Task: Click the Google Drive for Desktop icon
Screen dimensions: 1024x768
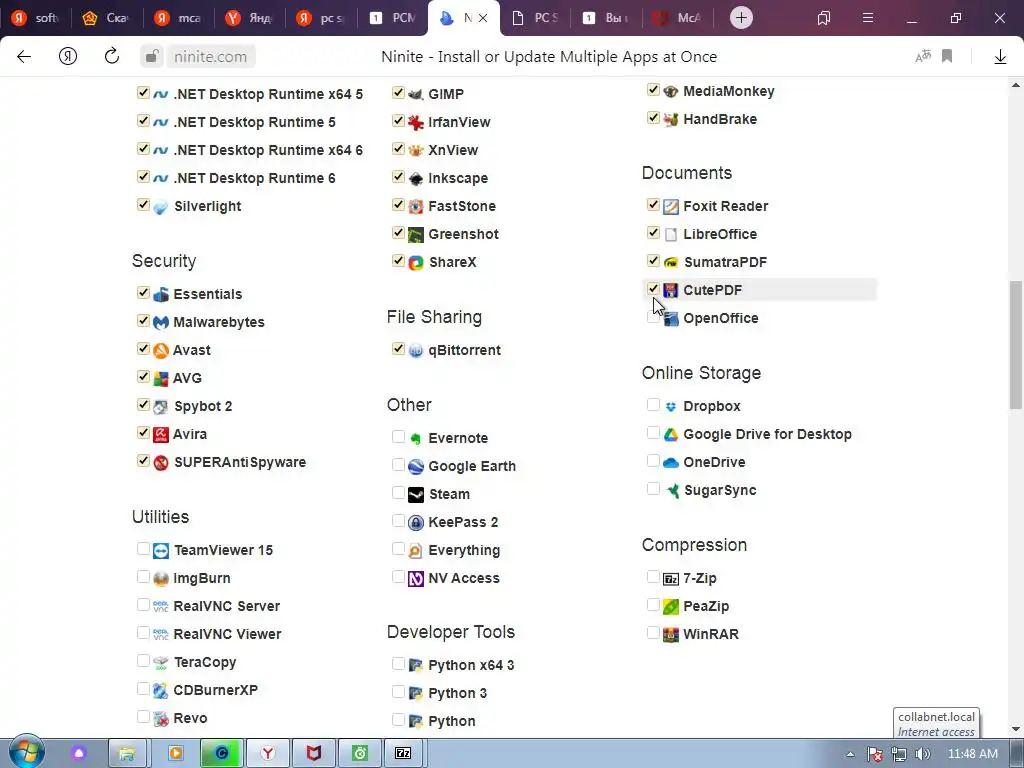Action: coord(671,434)
